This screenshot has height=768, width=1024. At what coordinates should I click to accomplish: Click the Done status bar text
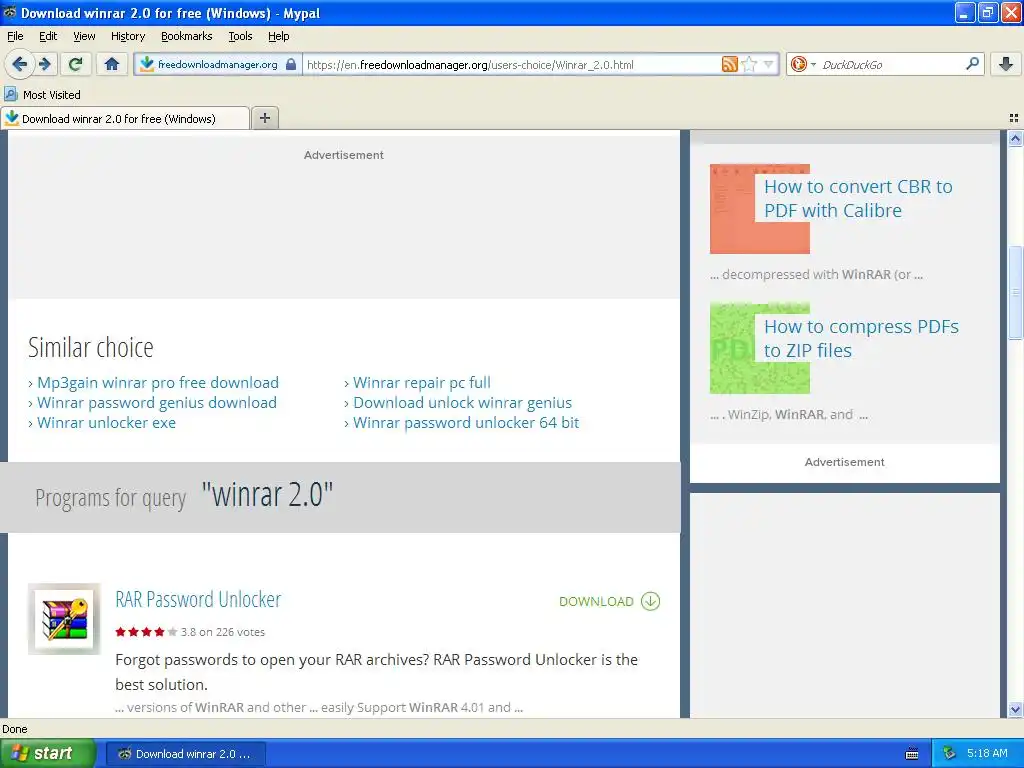pyautogui.click(x=14, y=729)
